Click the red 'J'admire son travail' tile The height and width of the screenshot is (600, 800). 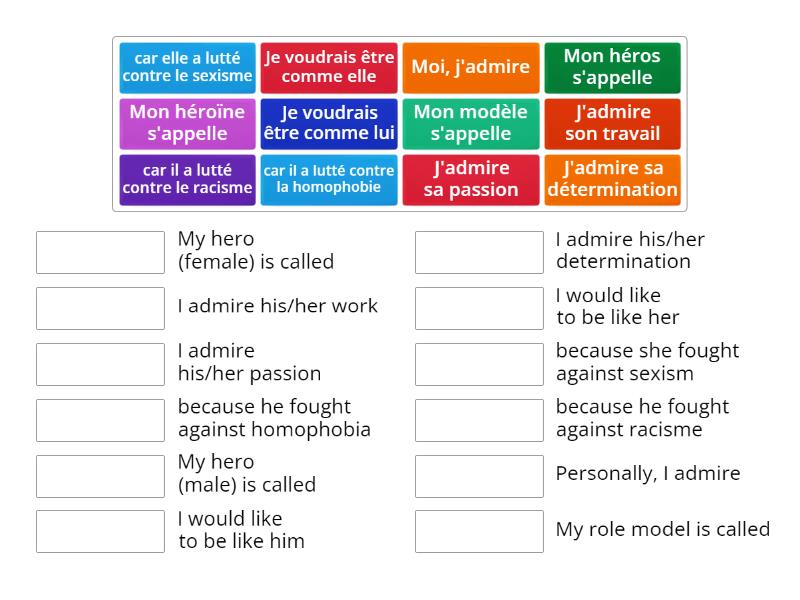coord(613,124)
